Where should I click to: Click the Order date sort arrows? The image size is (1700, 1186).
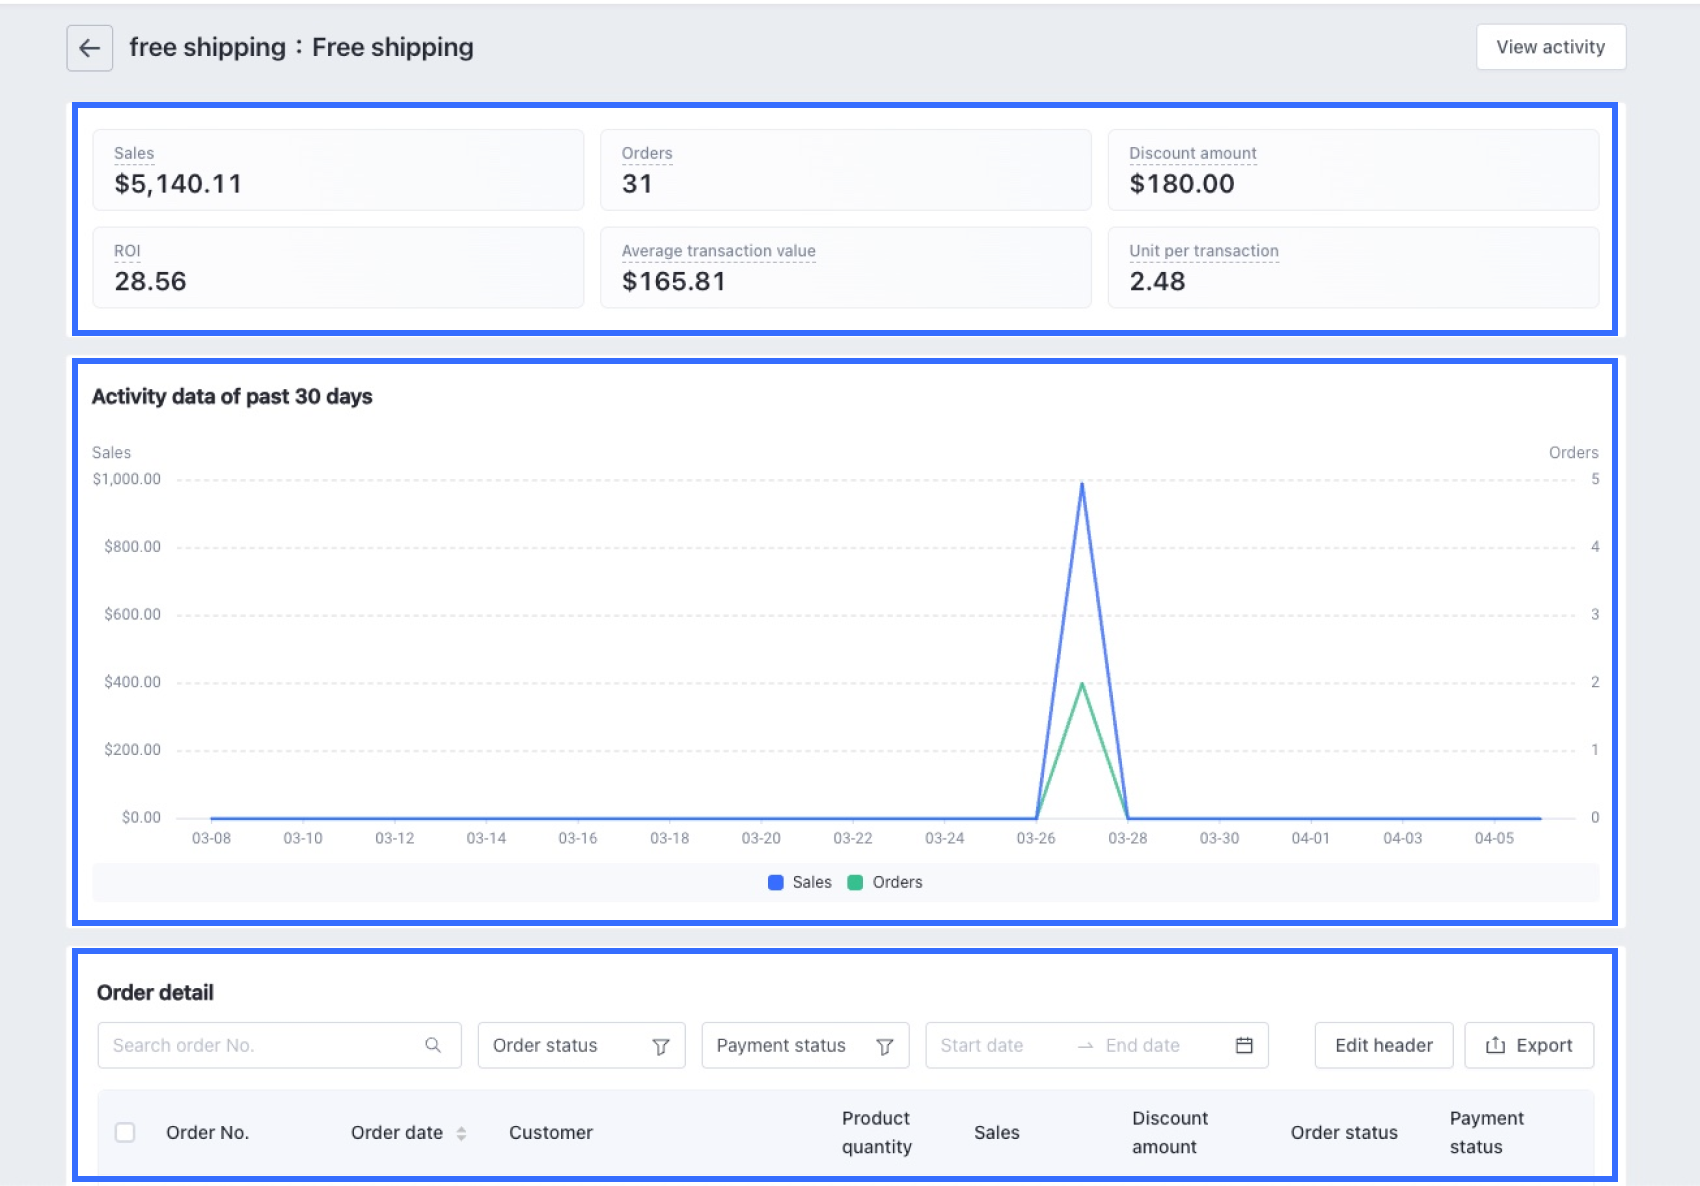[461, 1133]
